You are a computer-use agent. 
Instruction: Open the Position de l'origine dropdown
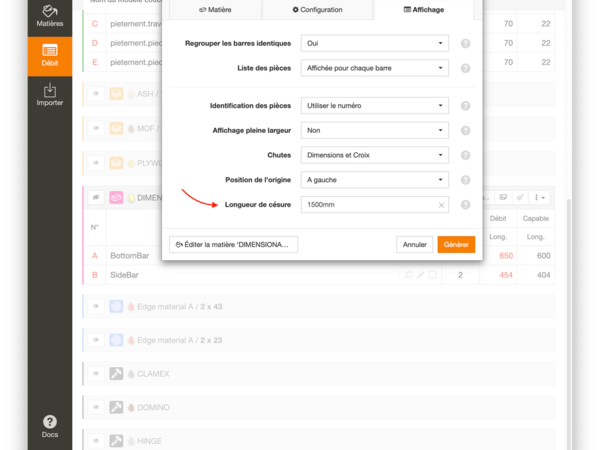[x=374, y=180]
